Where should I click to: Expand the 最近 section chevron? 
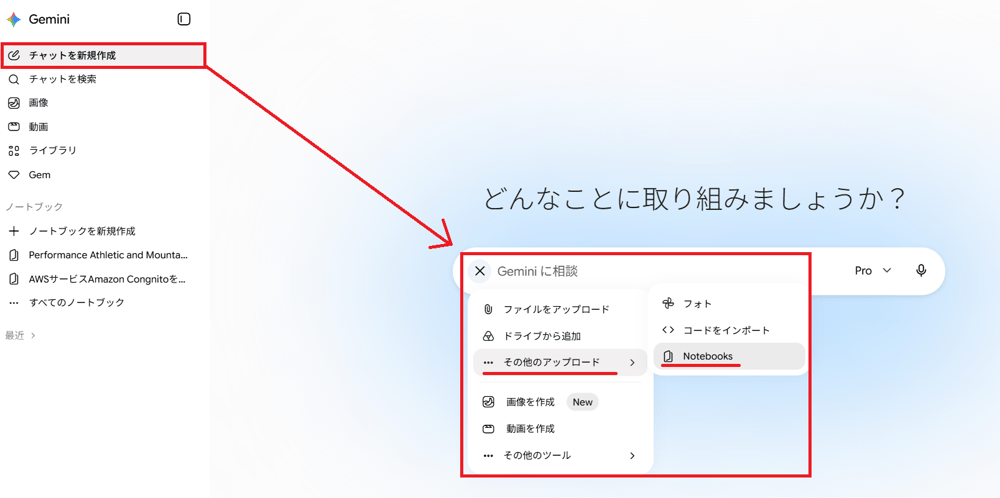point(33,335)
